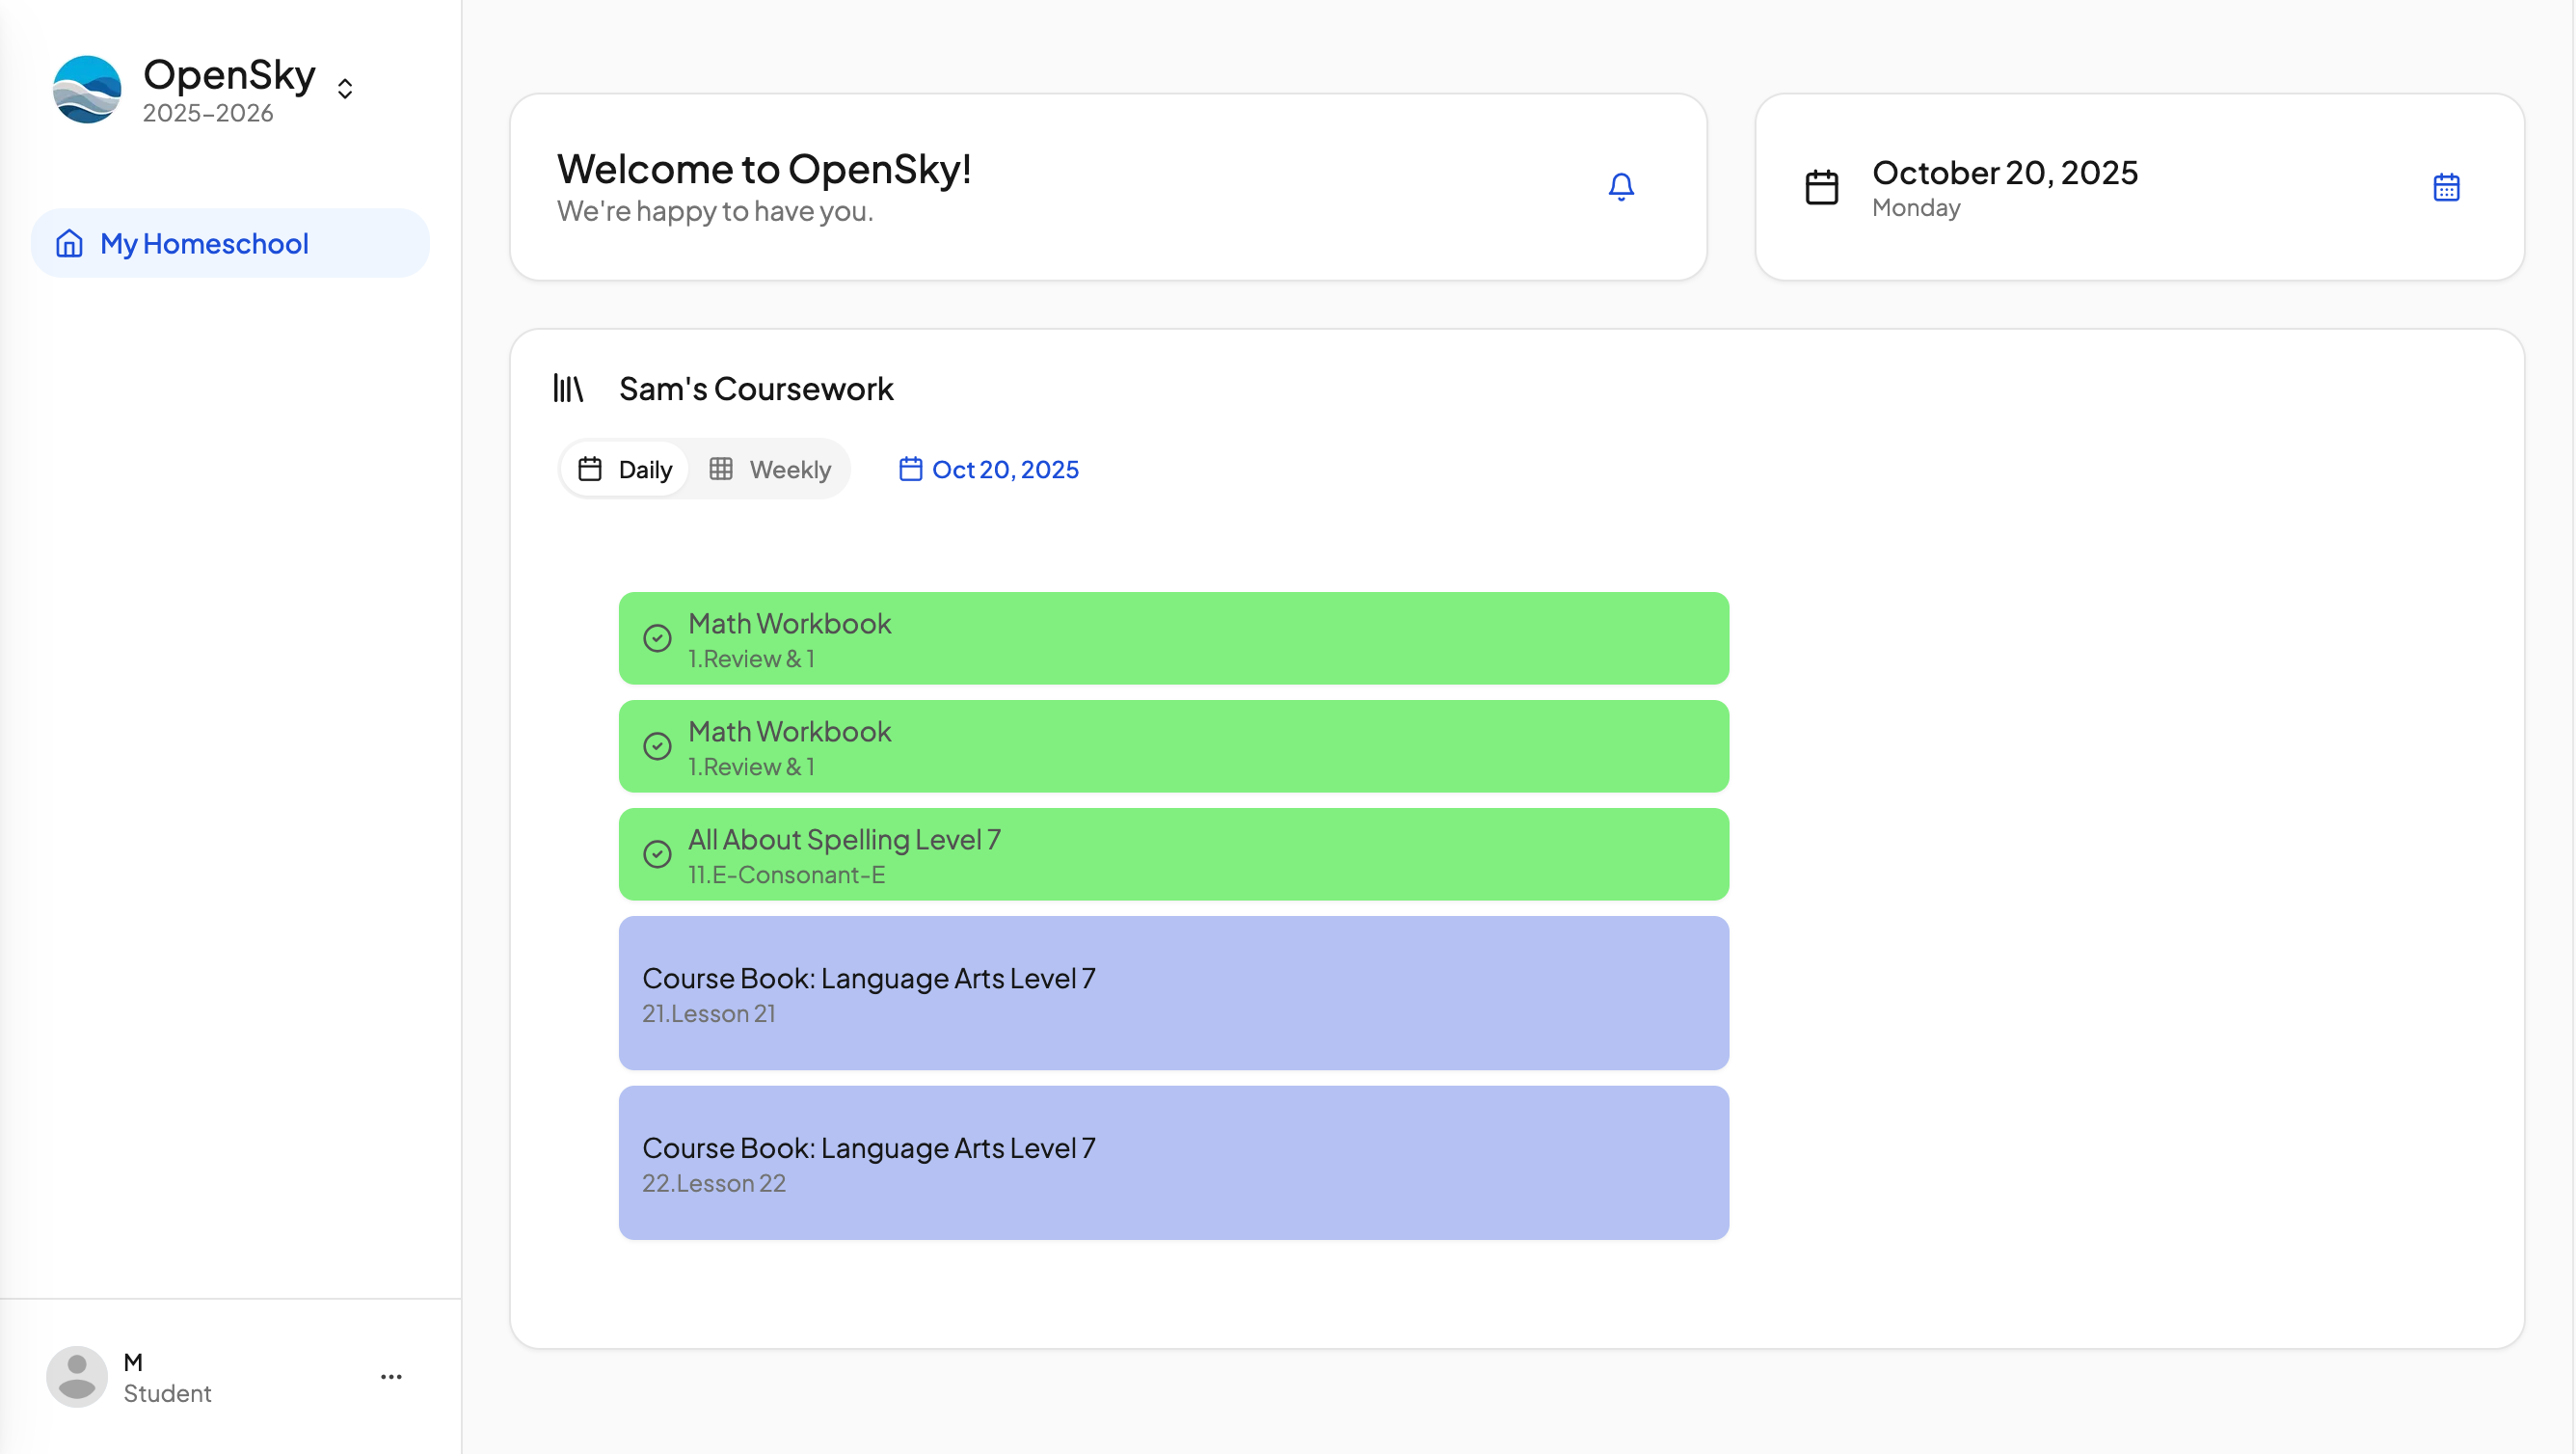Click the Welcome to OpenSky heading
The width and height of the screenshot is (2576, 1454).
[764, 169]
